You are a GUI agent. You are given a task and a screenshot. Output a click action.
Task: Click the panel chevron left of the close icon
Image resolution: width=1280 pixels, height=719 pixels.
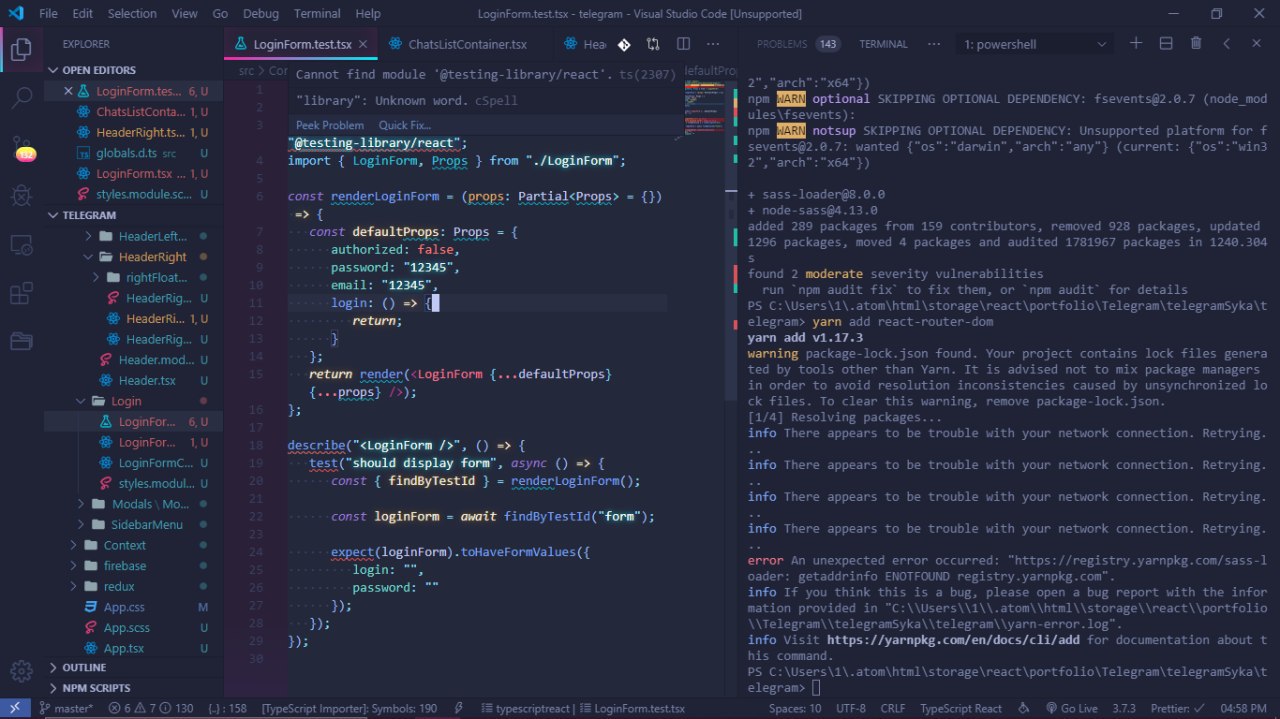[x=1226, y=44]
